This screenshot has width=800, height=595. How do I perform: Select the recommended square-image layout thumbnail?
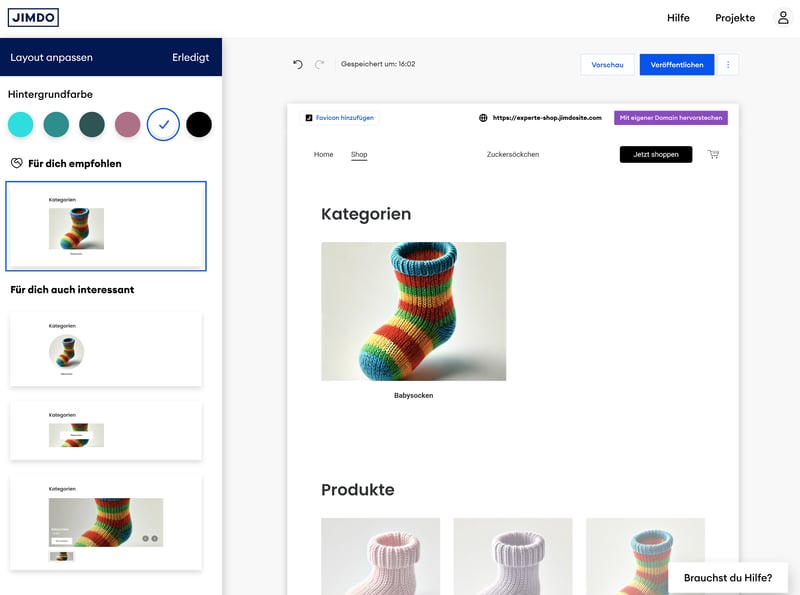106,226
